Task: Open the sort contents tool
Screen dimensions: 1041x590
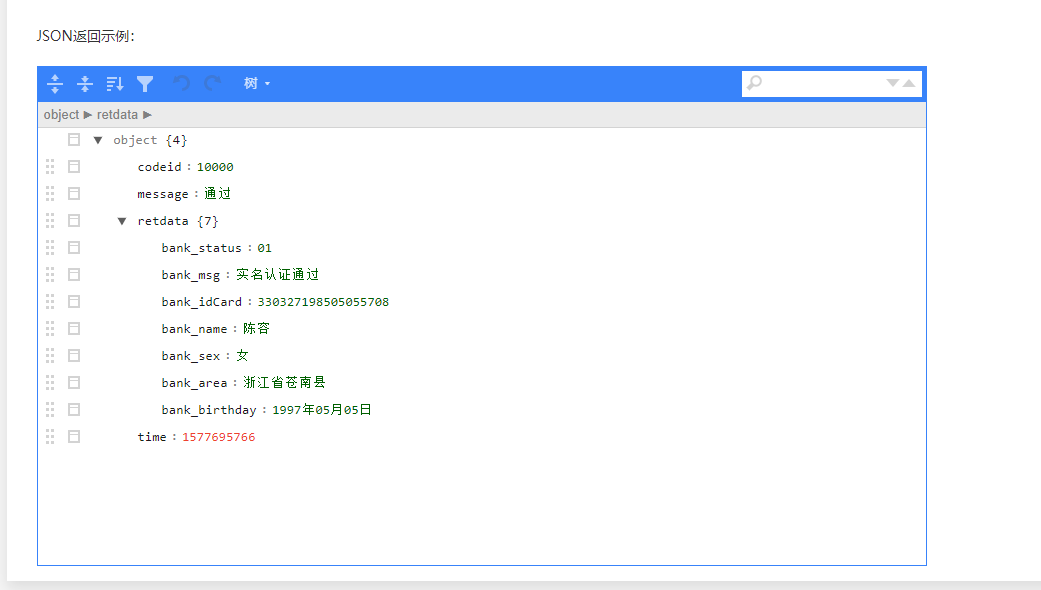Action: click(x=115, y=84)
